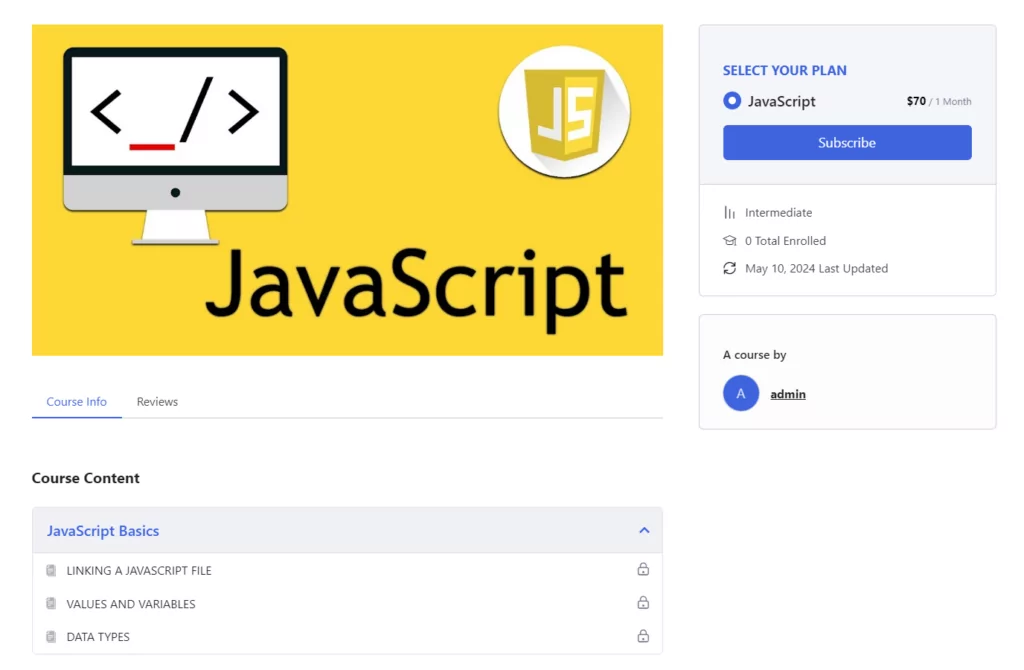Open the Data Types lesson

98,637
